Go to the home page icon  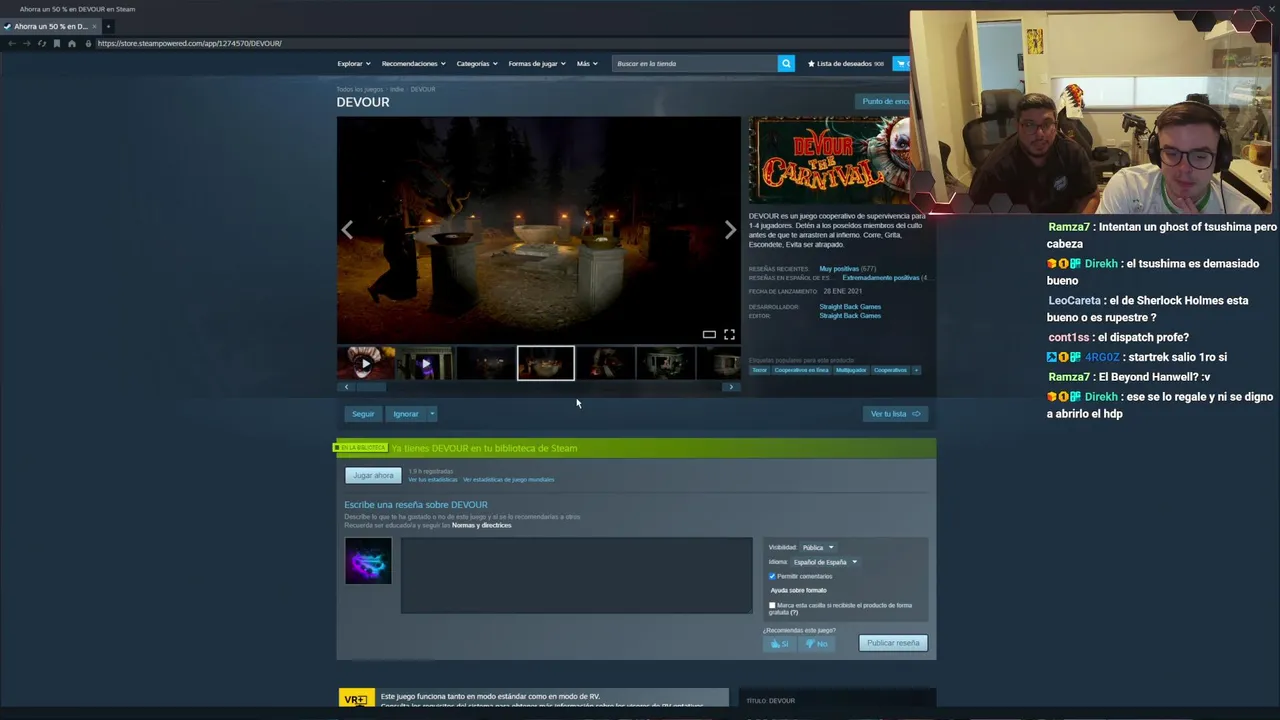coord(71,43)
